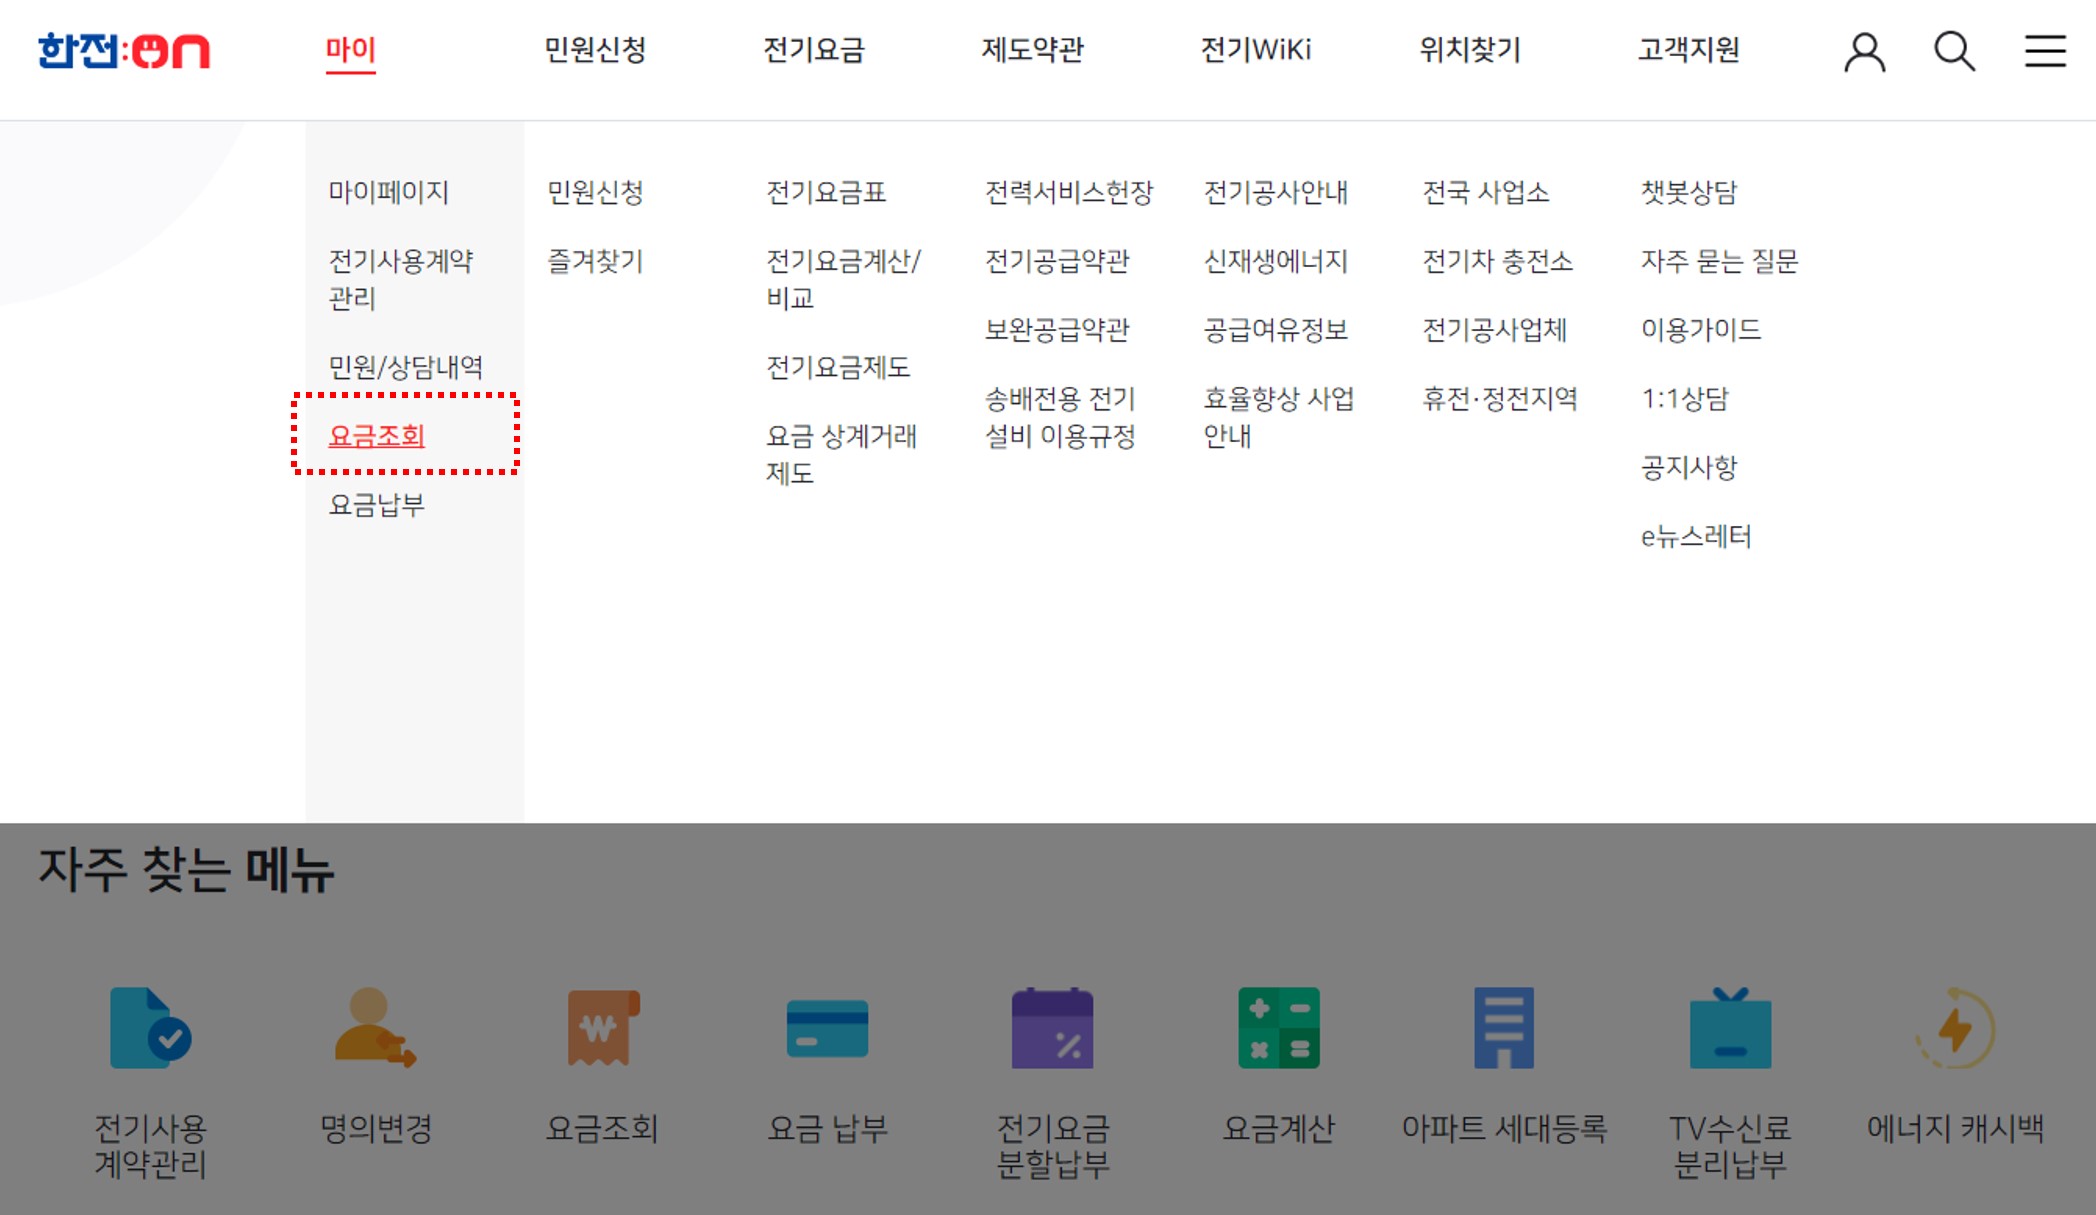Click the 요금조회 receipt icon
The image size is (2096, 1215).
pyautogui.click(x=602, y=1028)
